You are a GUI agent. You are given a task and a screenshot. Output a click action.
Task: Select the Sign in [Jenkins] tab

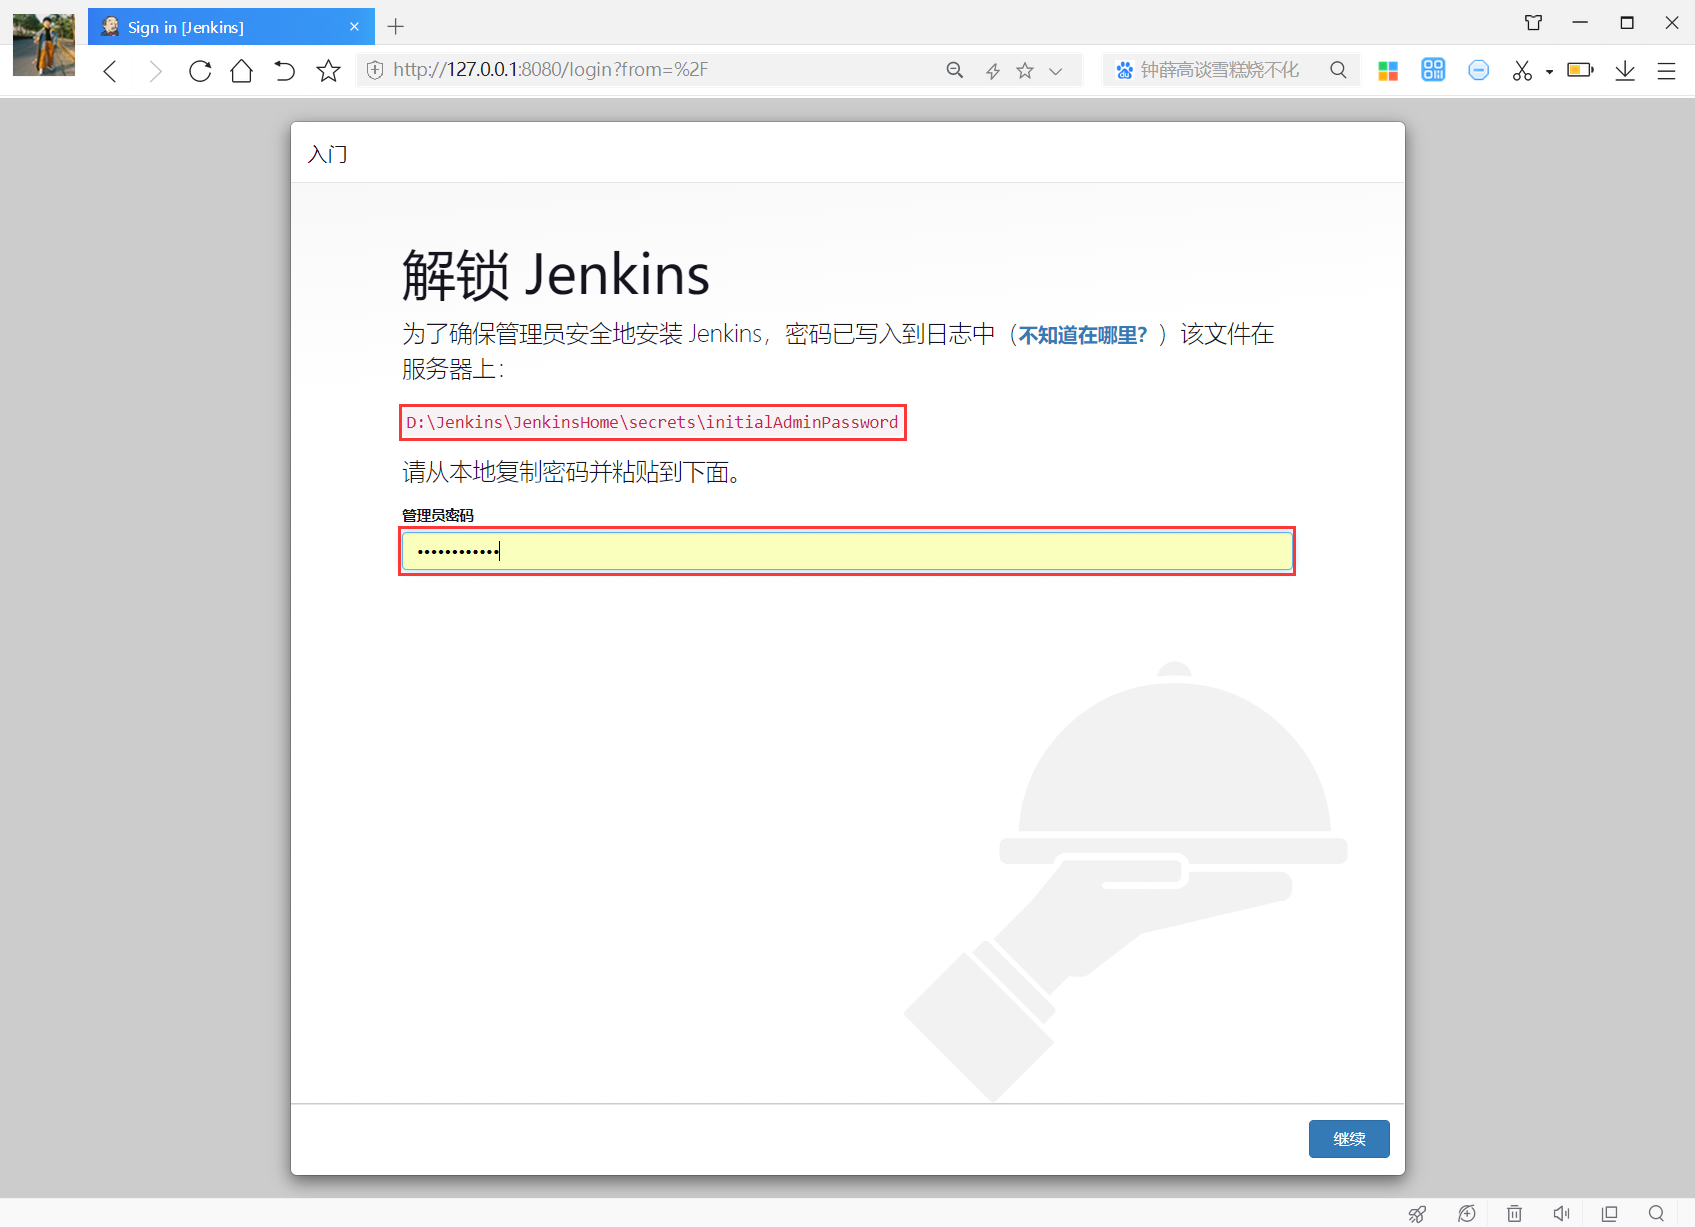[231, 27]
